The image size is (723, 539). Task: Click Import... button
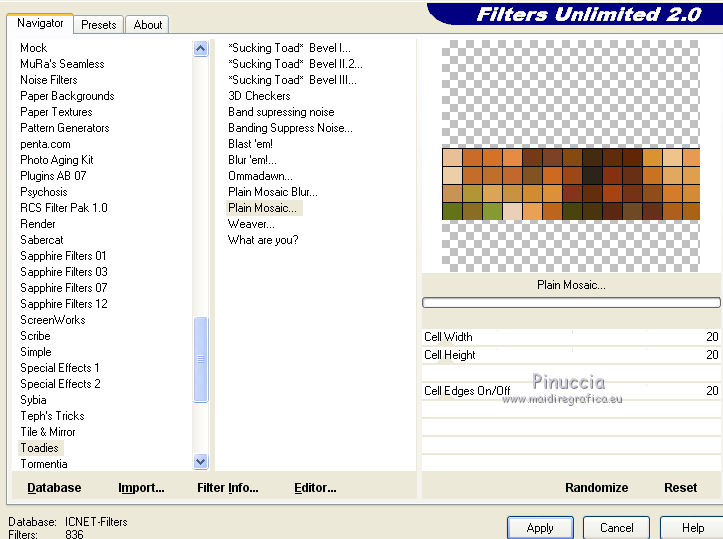tap(141, 488)
